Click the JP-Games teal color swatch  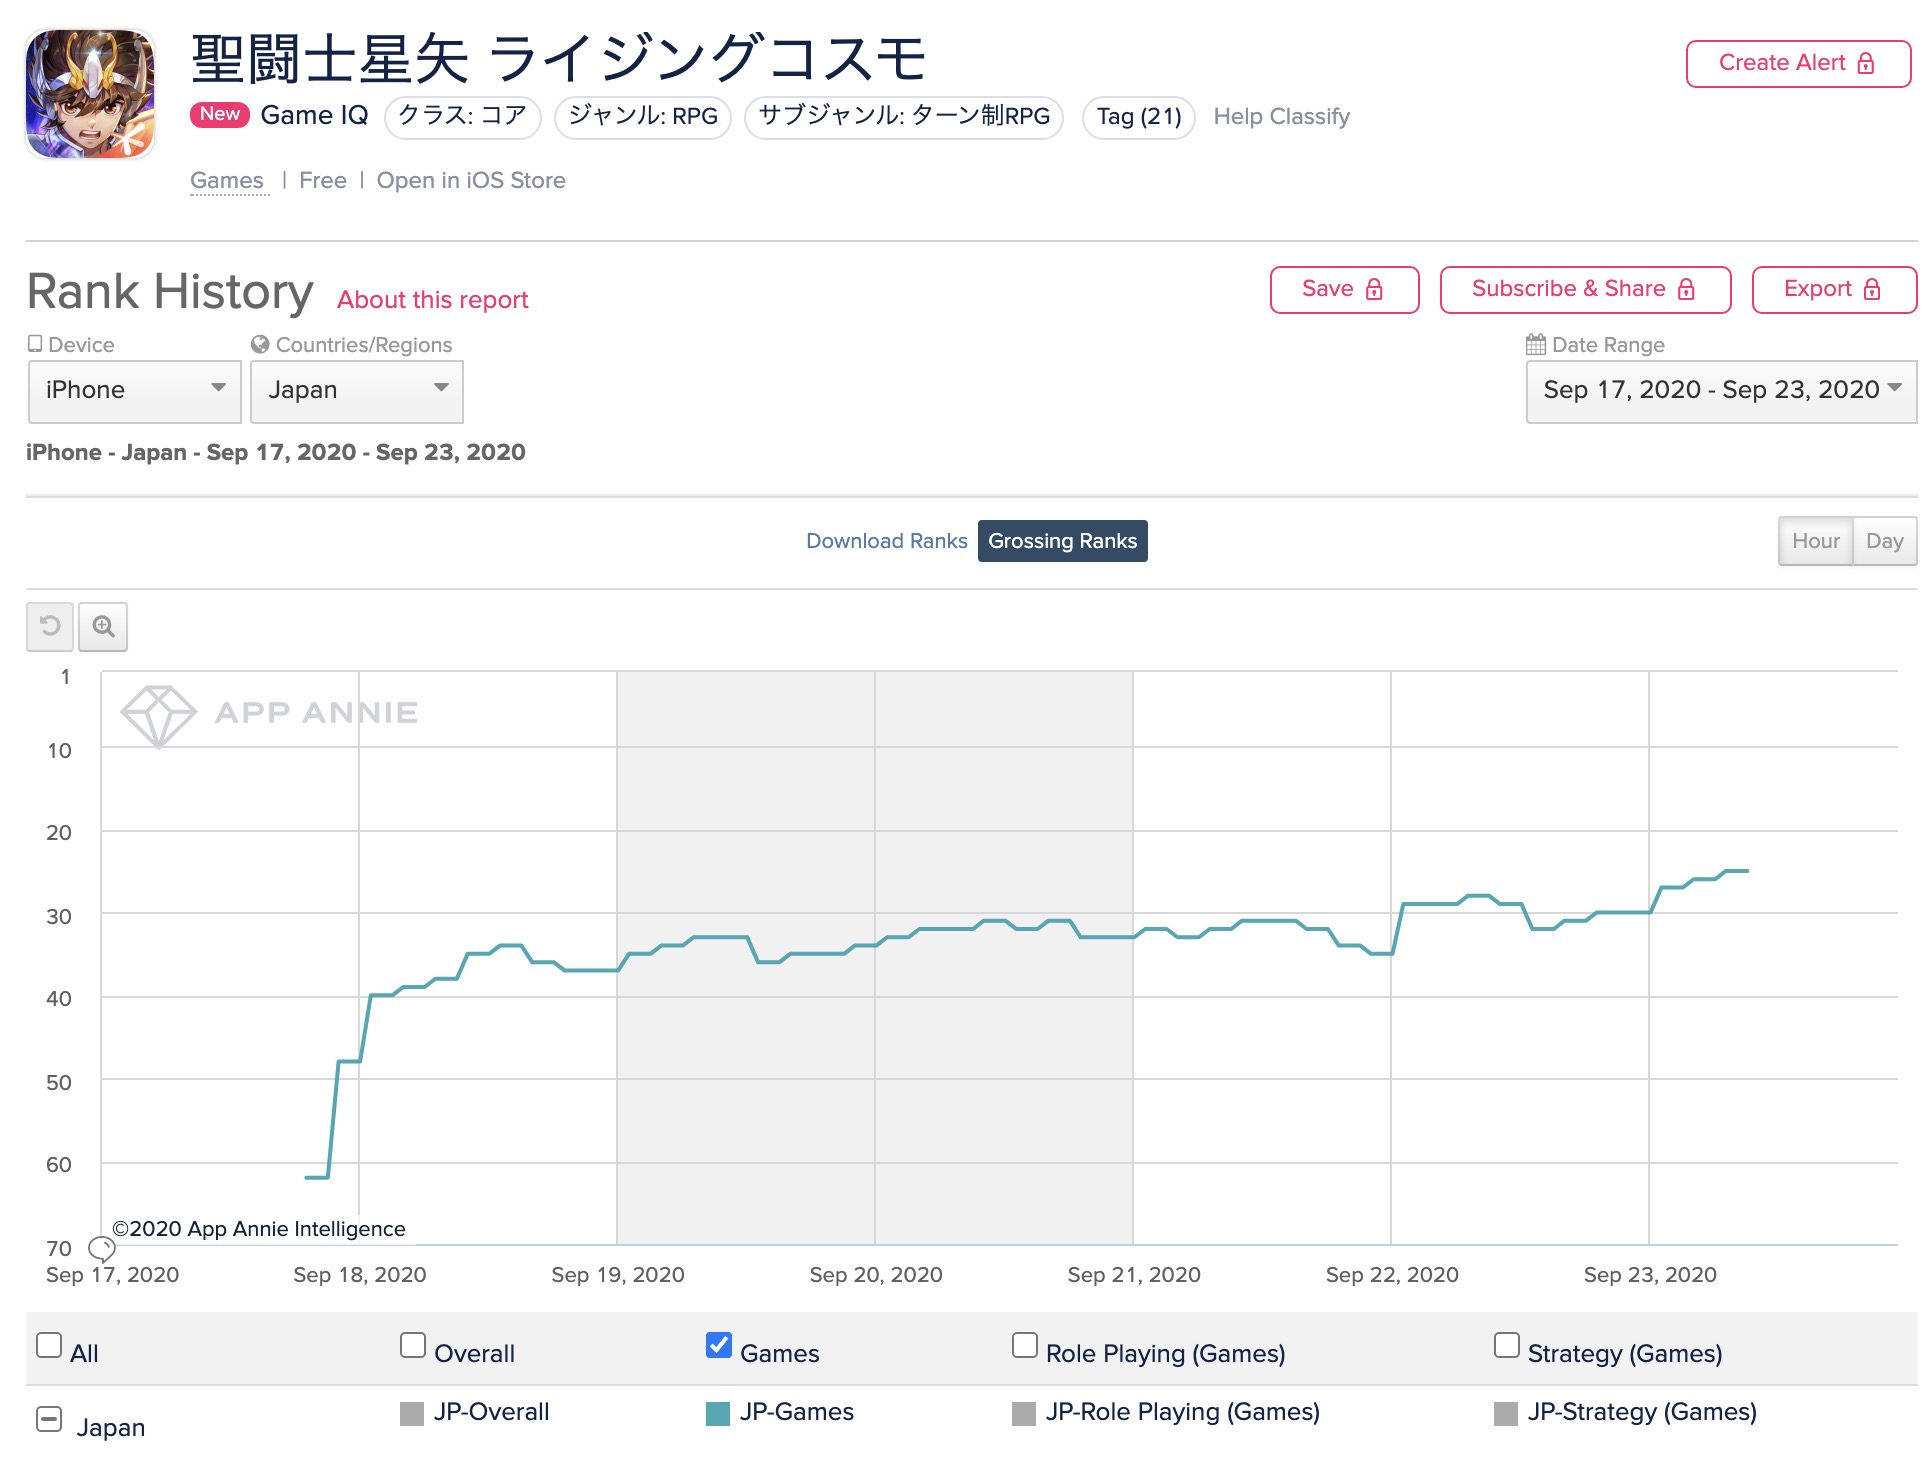pyautogui.click(x=718, y=1413)
